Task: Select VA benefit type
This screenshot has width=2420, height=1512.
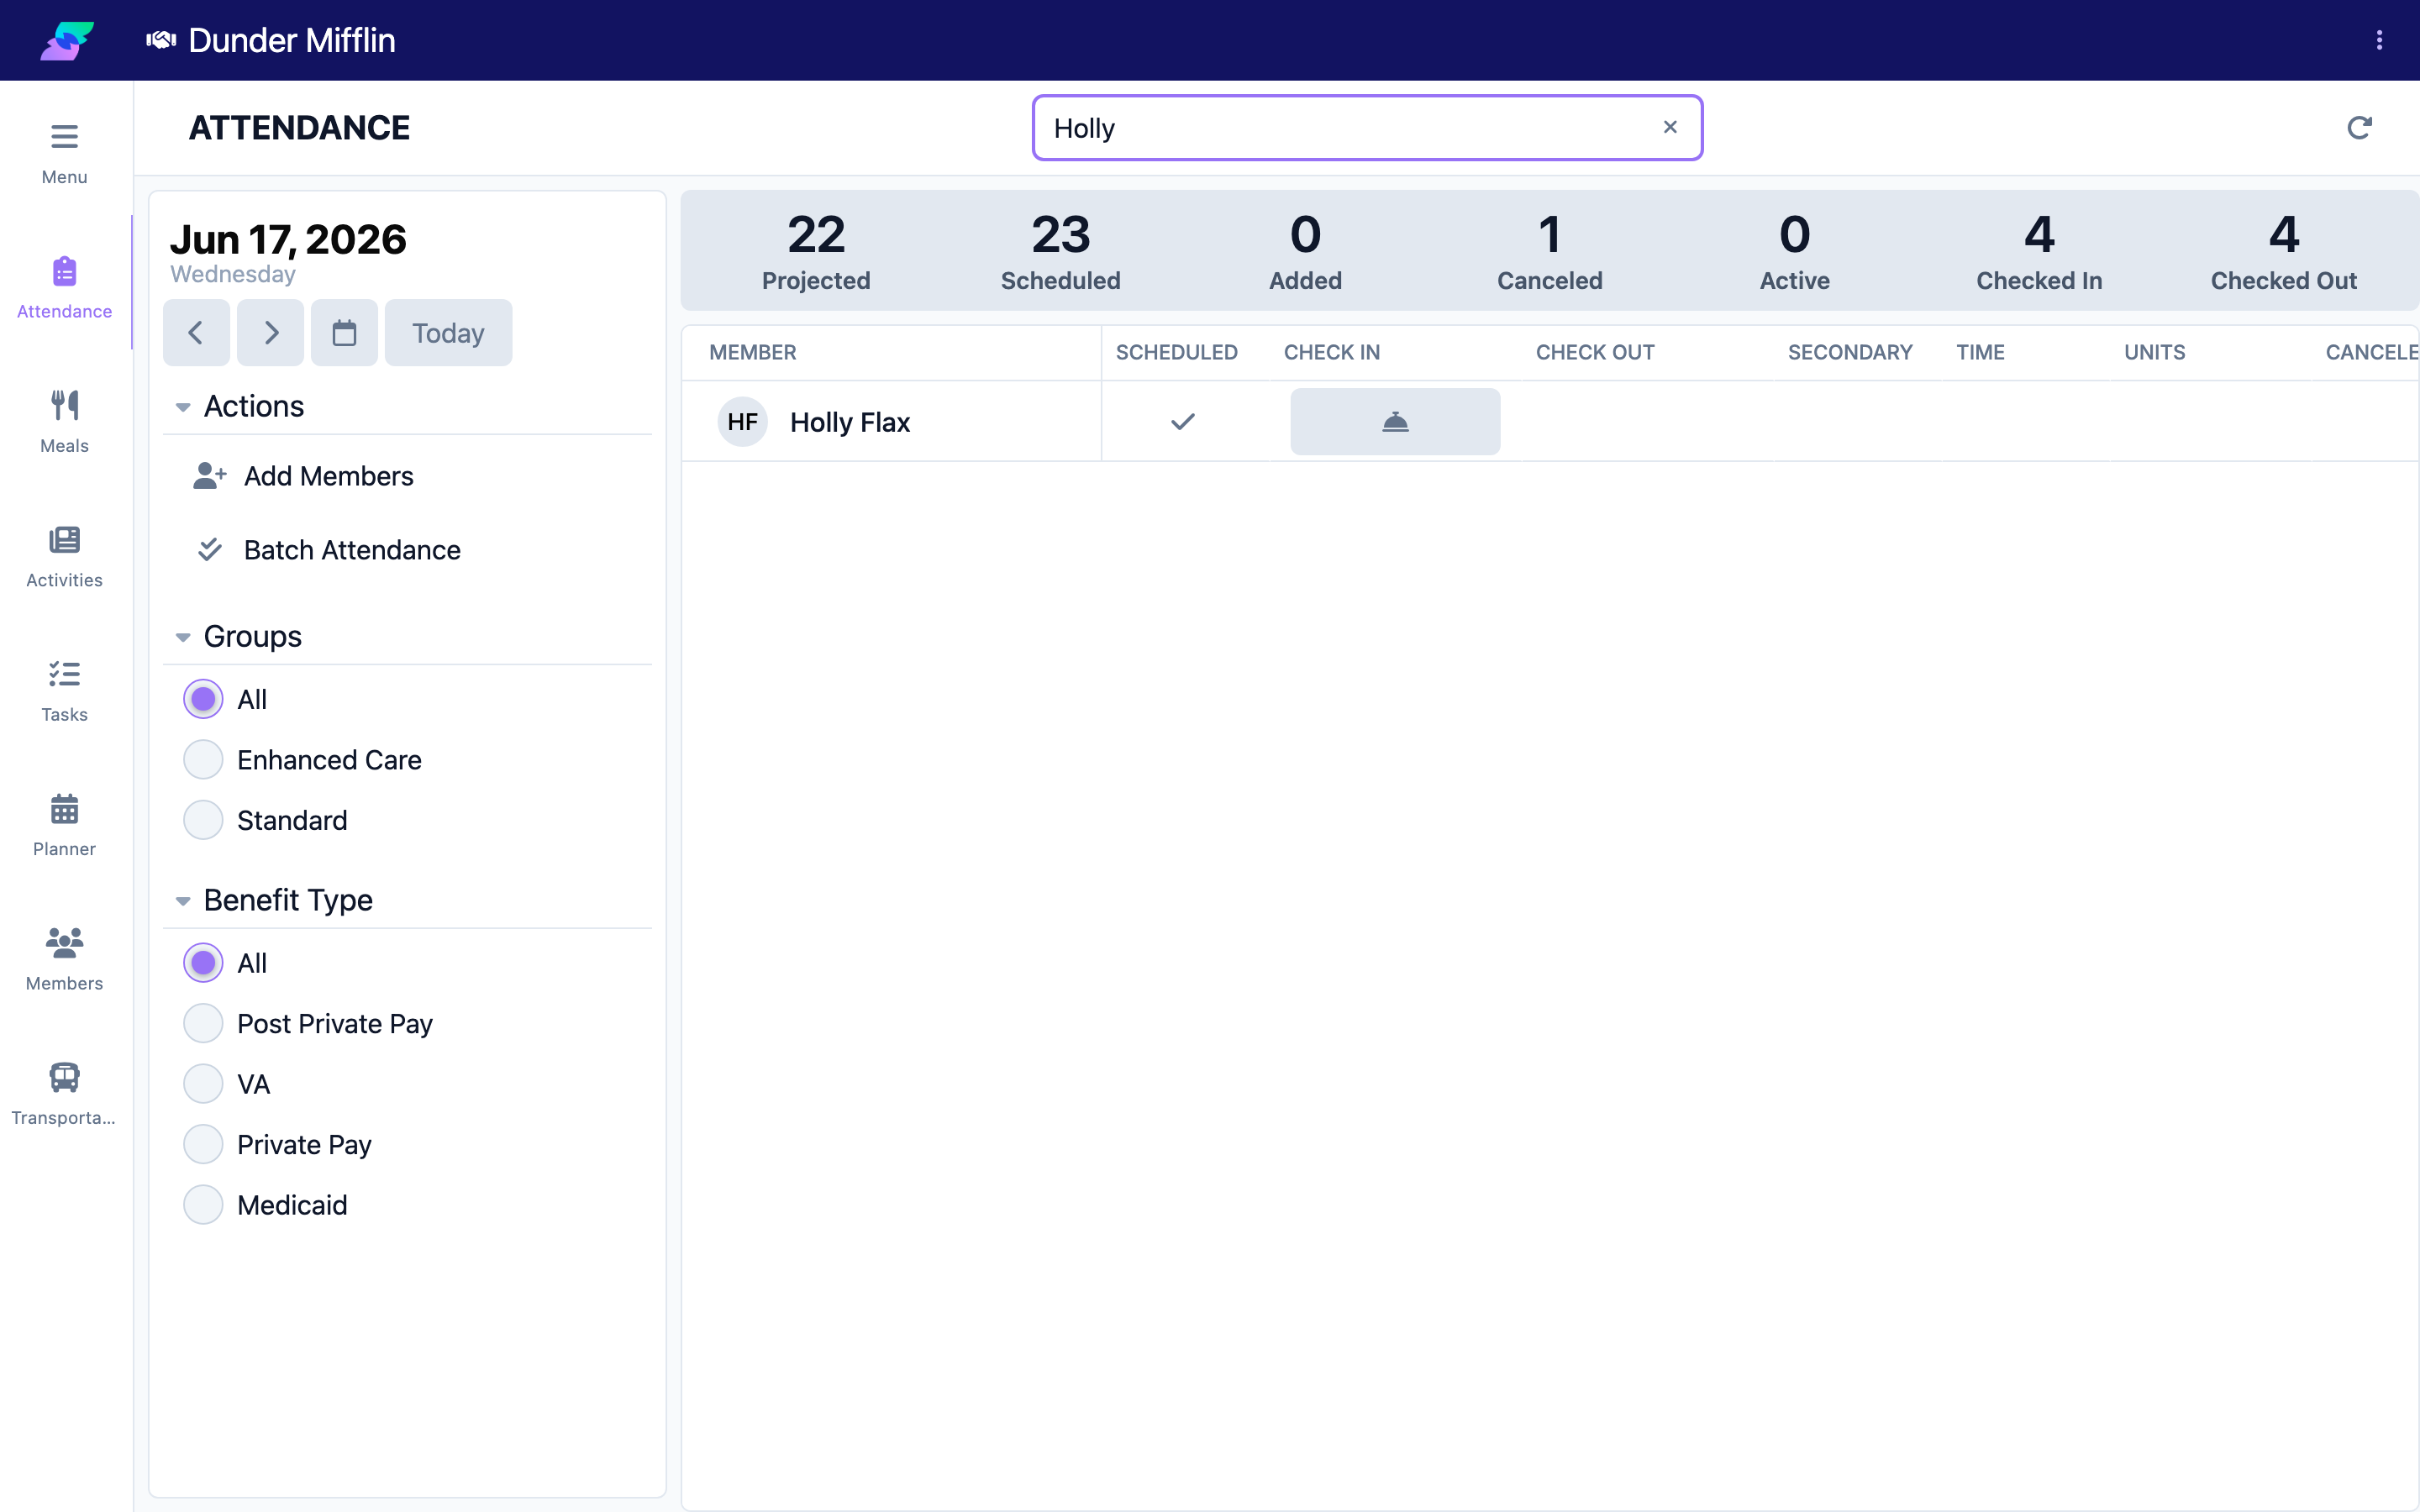Action: [203, 1084]
